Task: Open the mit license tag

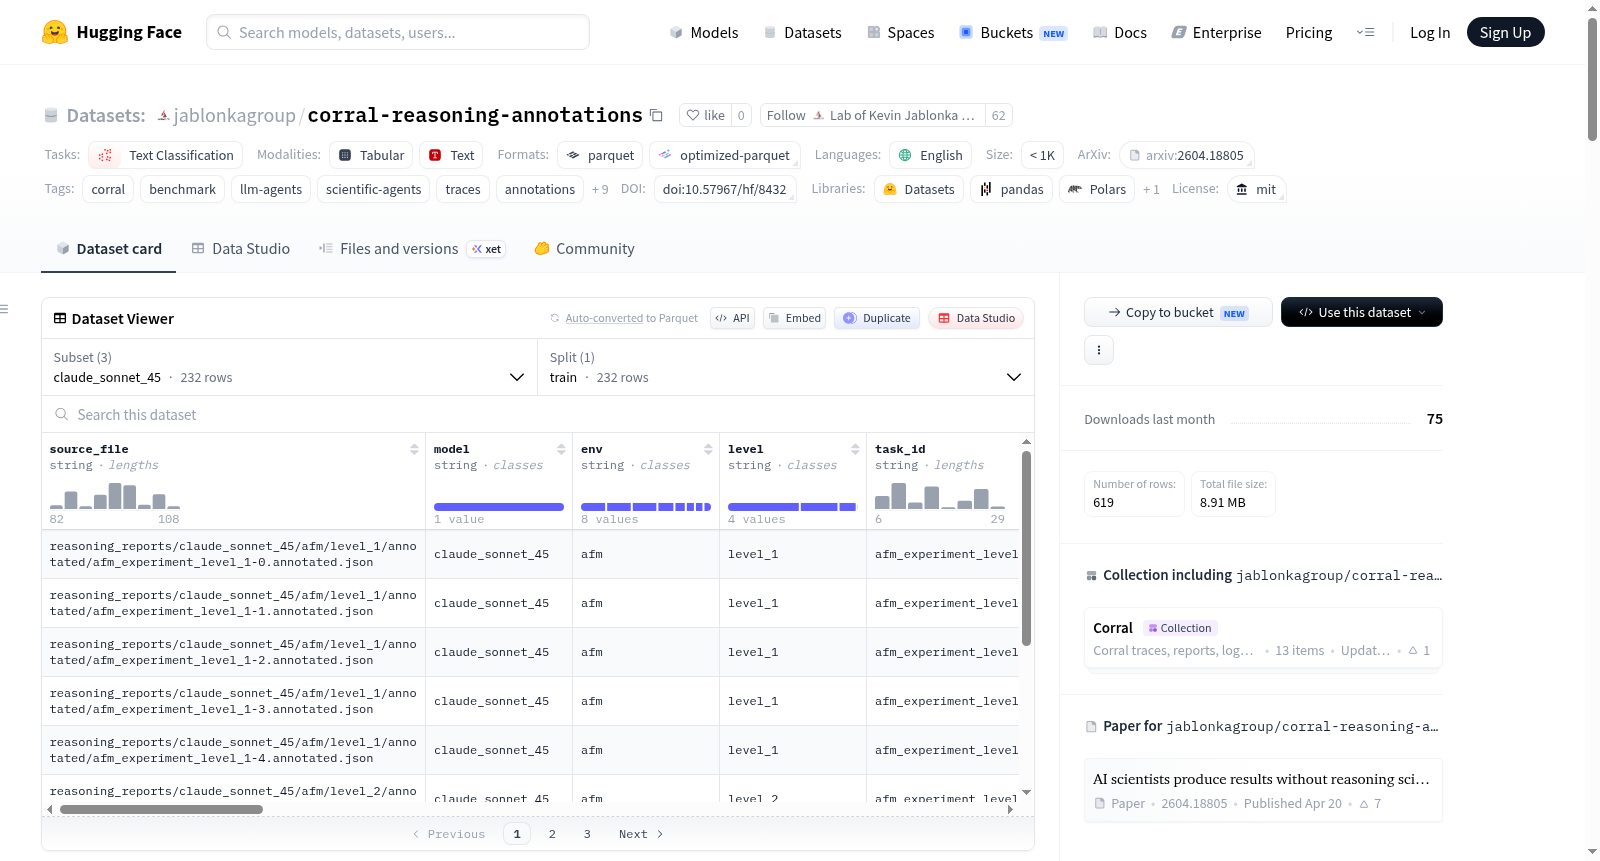Action: coord(1255,189)
